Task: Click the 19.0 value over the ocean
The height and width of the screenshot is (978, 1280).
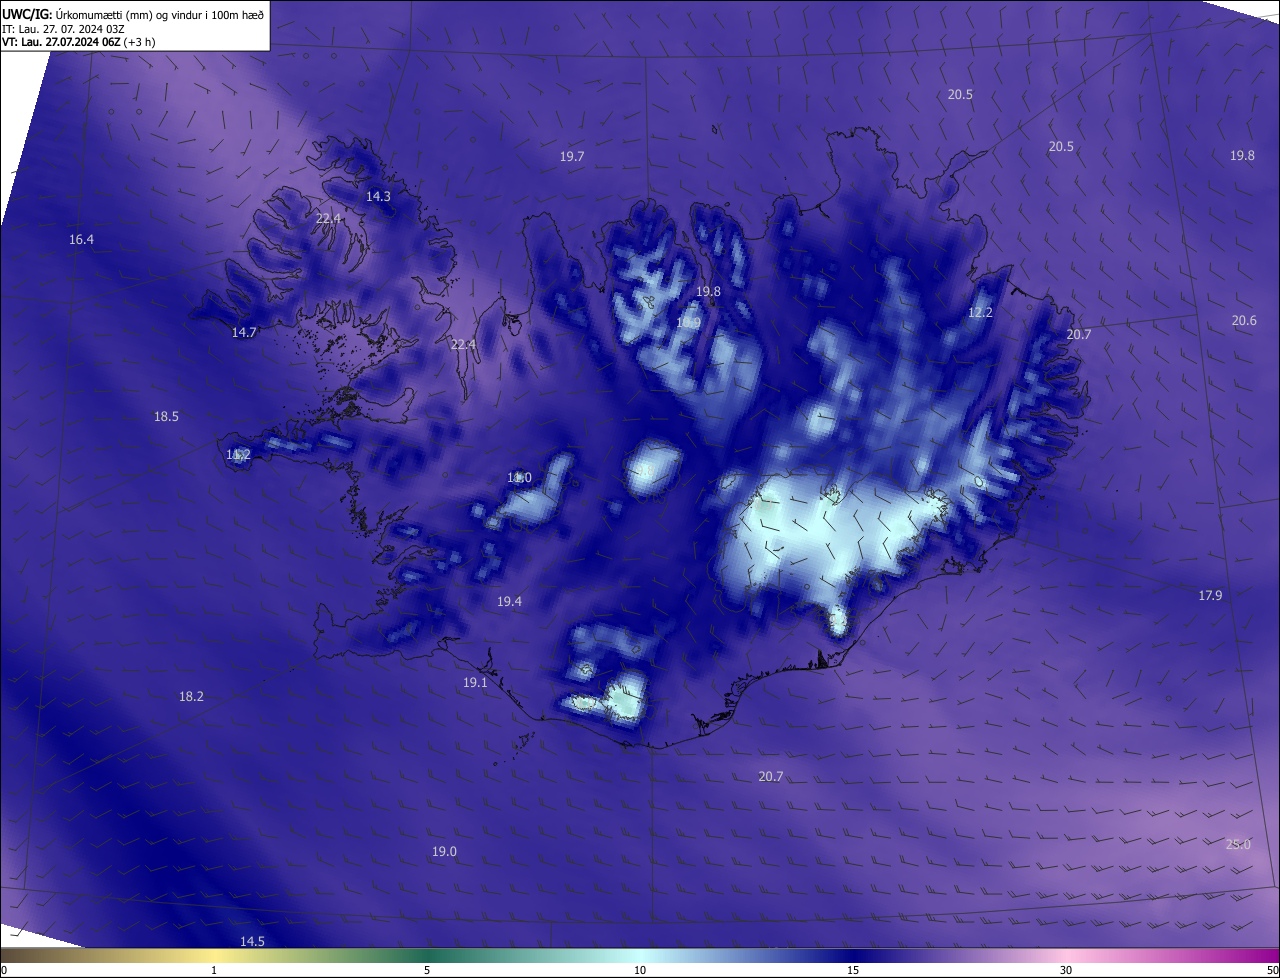Action: [444, 851]
